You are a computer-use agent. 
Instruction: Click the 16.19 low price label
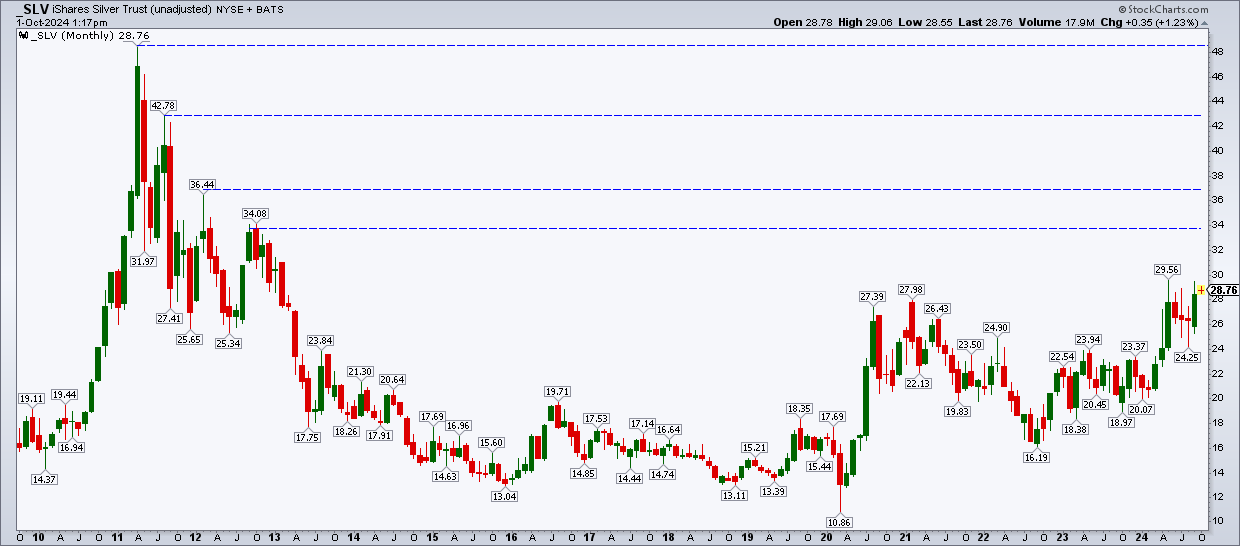pyautogui.click(x=1035, y=456)
